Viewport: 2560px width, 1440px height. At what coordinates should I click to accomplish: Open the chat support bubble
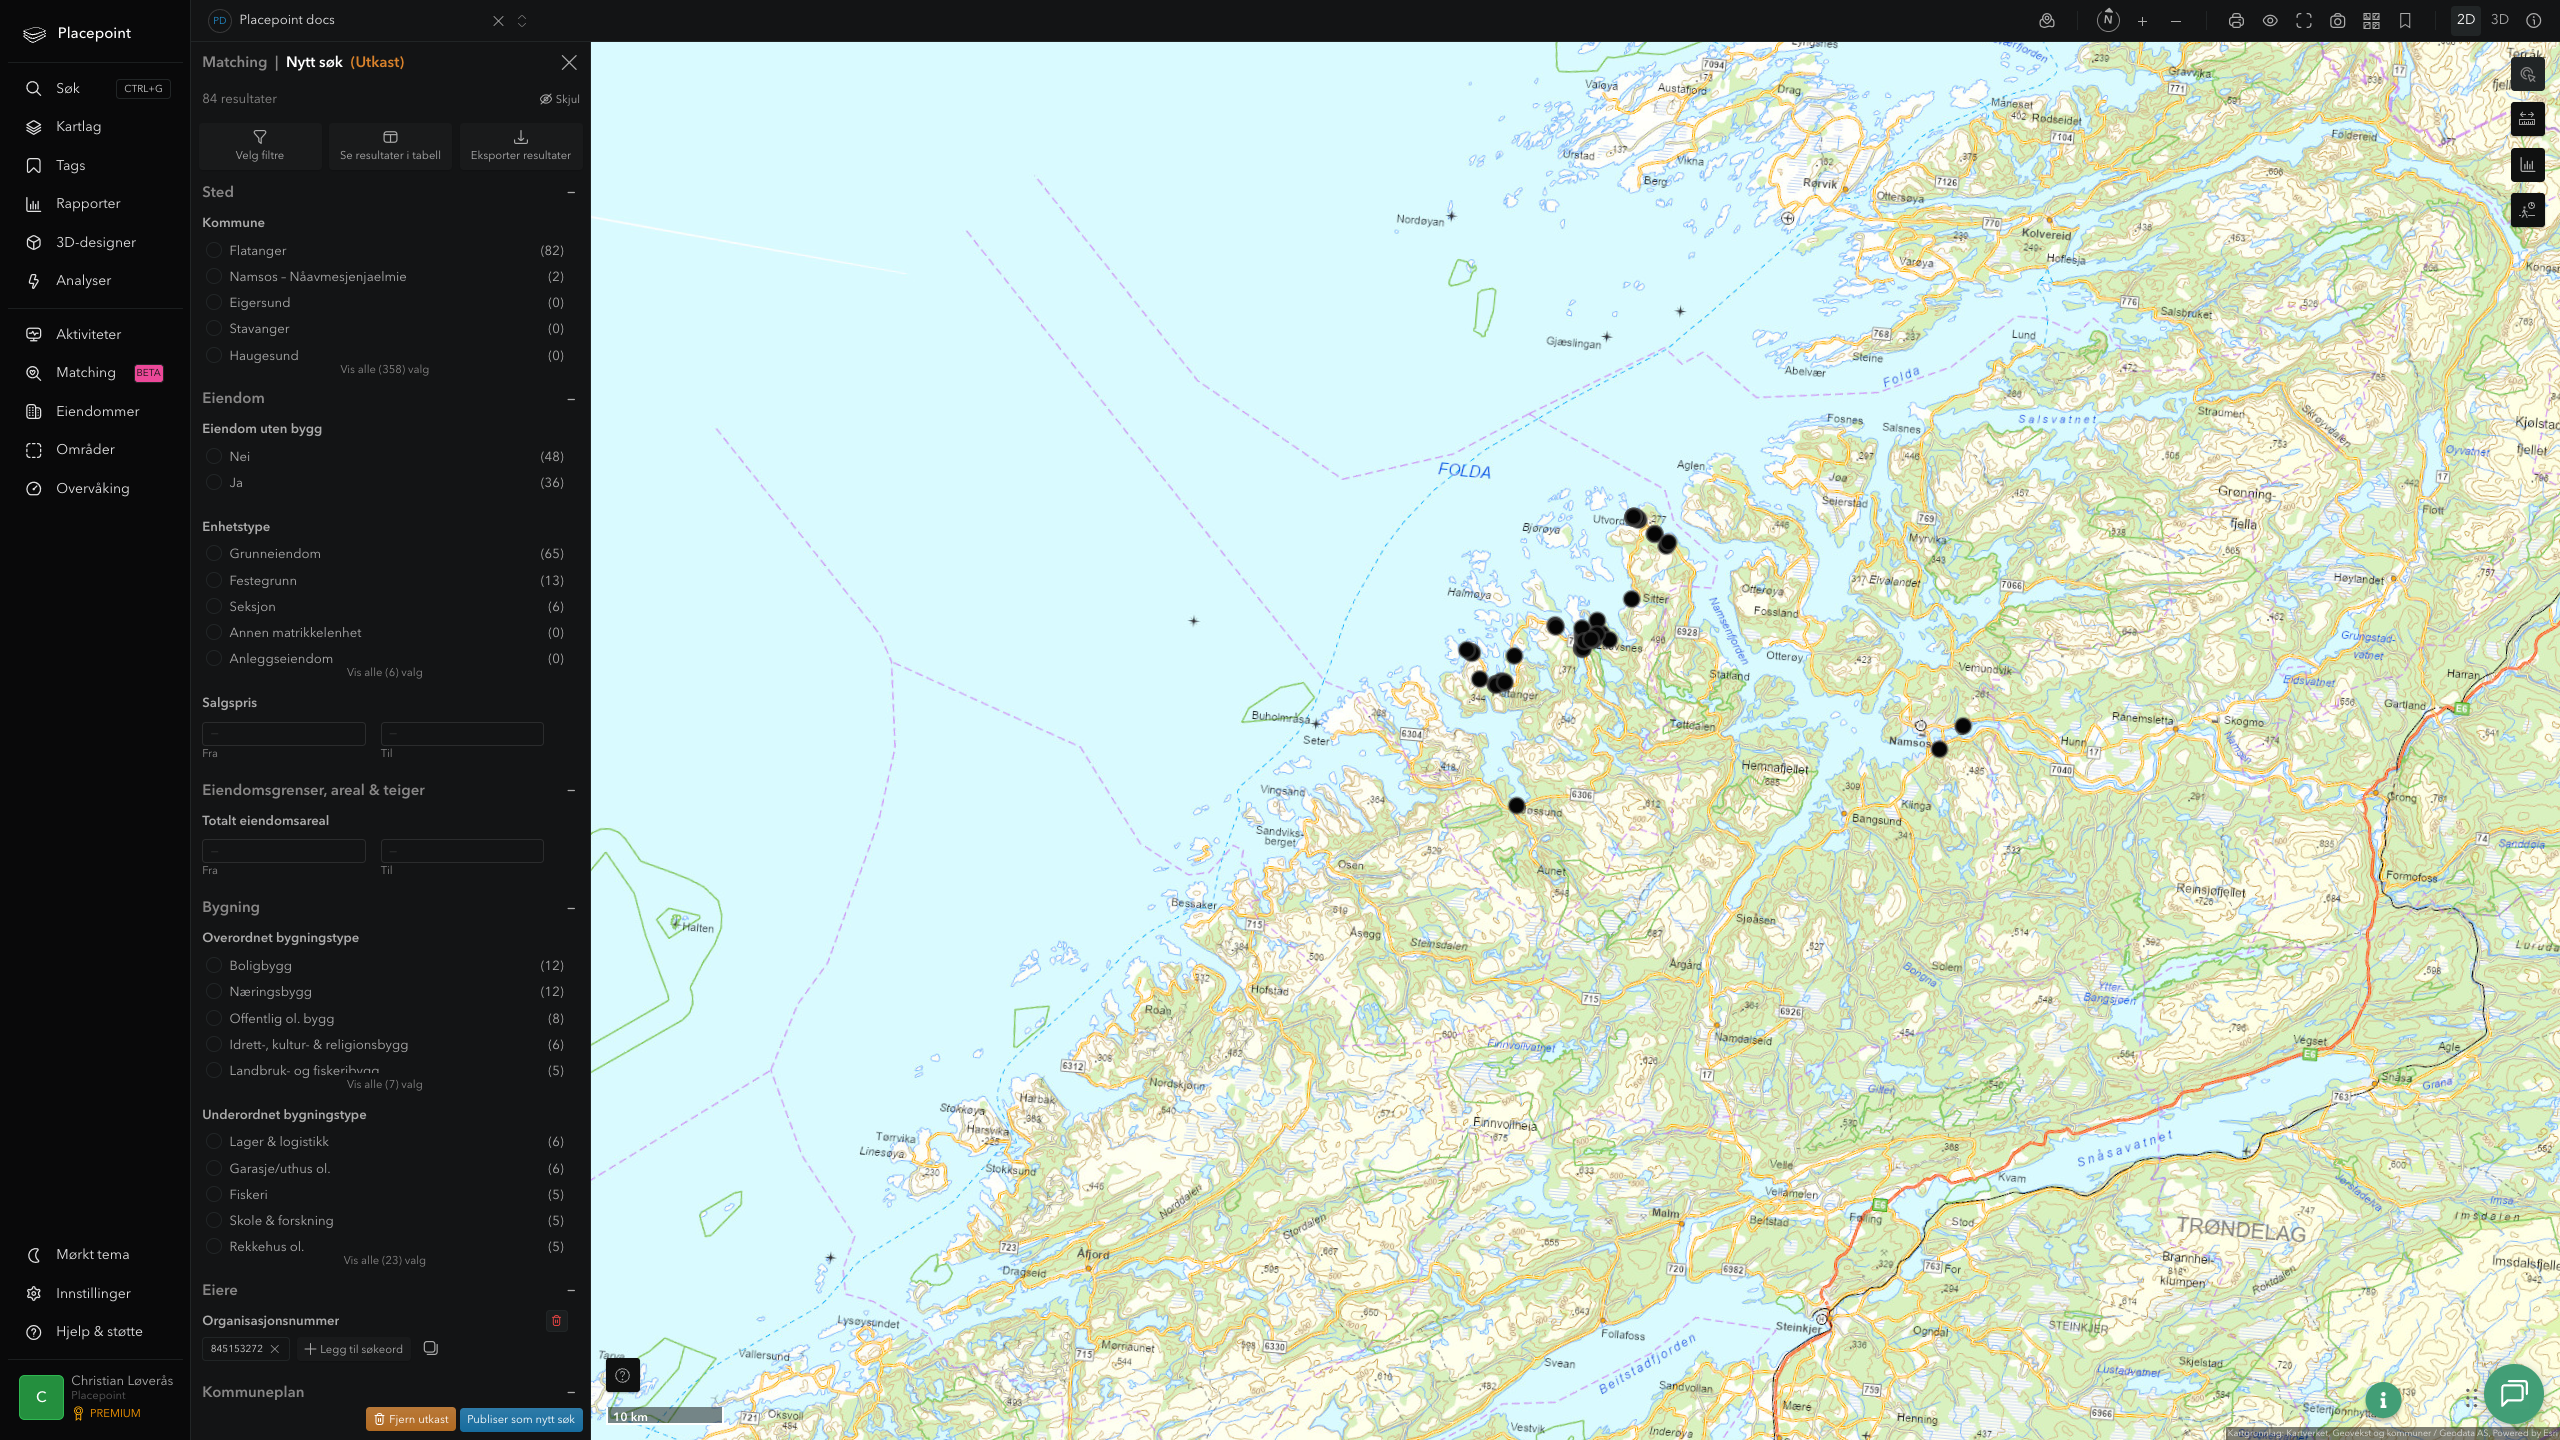(x=2514, y=1393)
